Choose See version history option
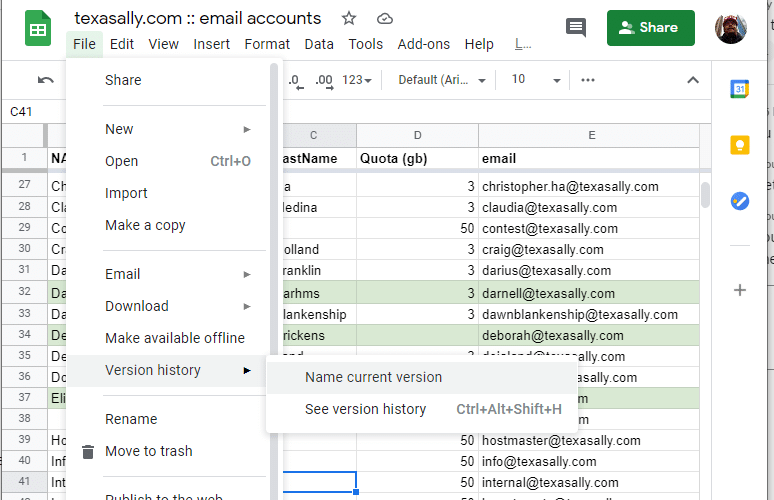The height and width of the screenshot is (500, 774). (365, 409)
